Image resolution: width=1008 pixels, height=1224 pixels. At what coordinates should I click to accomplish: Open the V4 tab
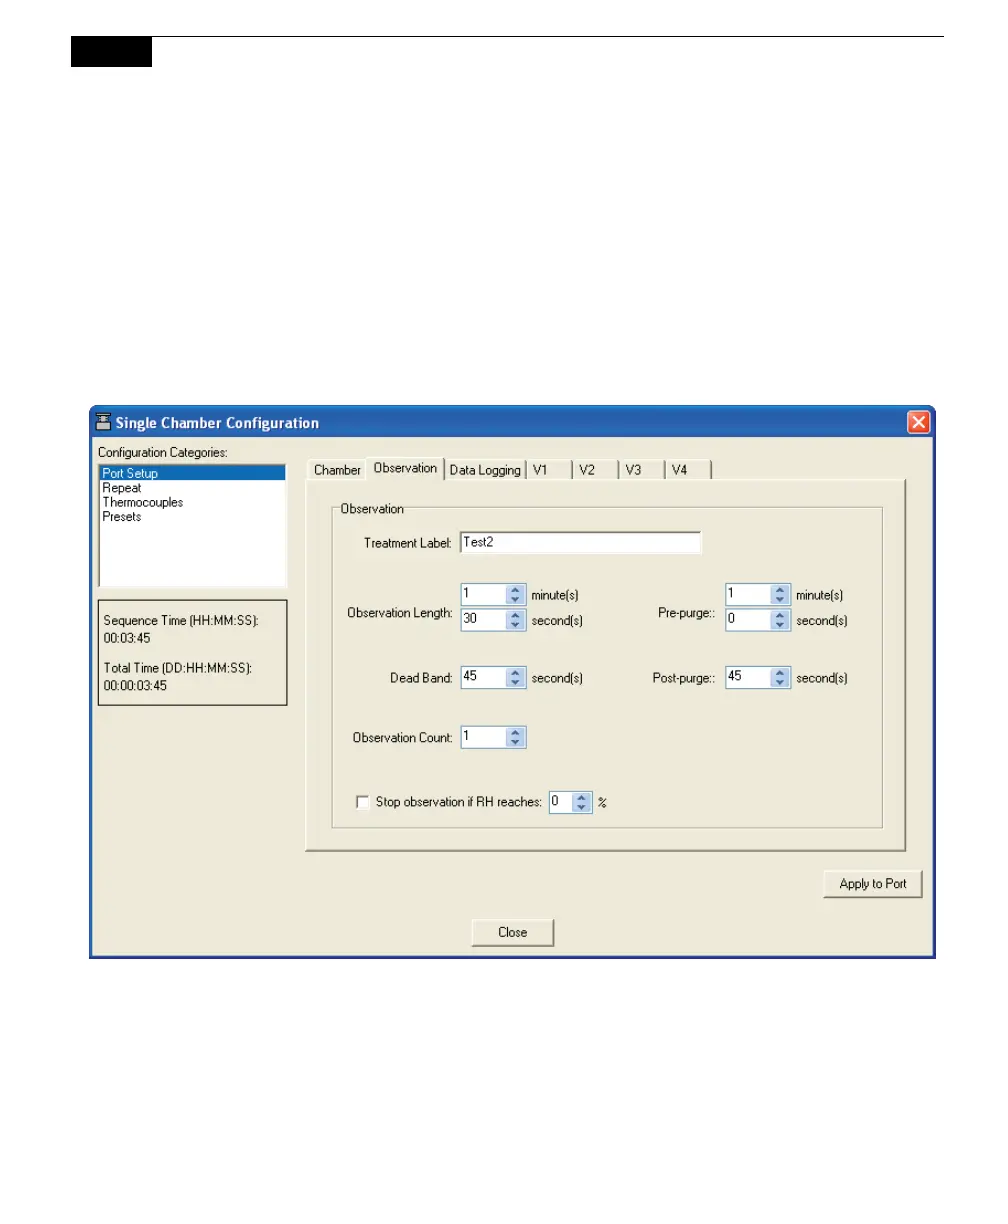coord(687,470)
